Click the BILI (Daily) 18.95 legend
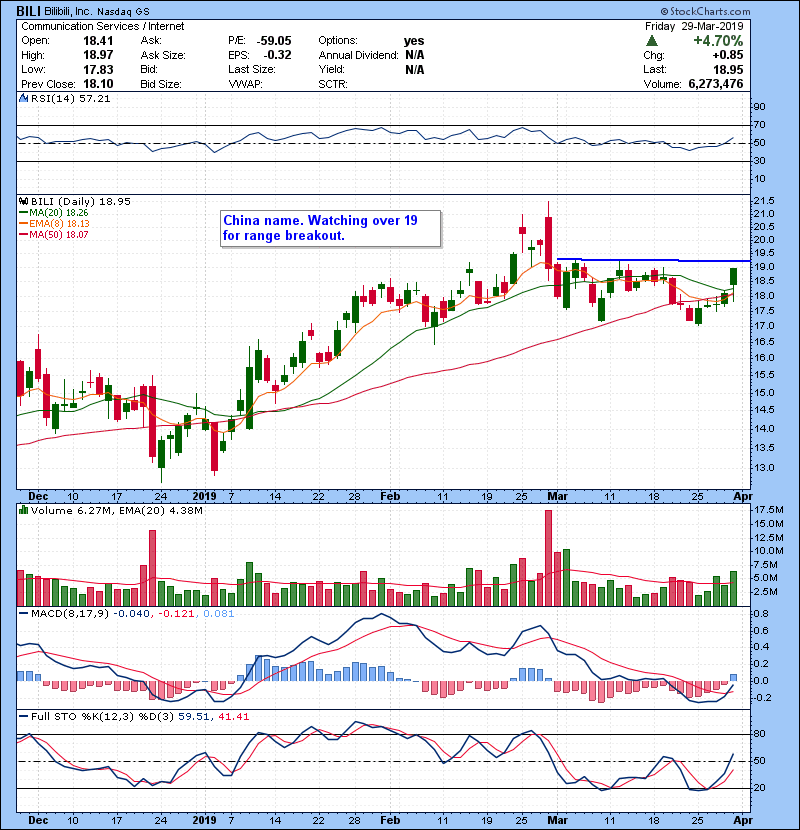 (x=80, y=202)
